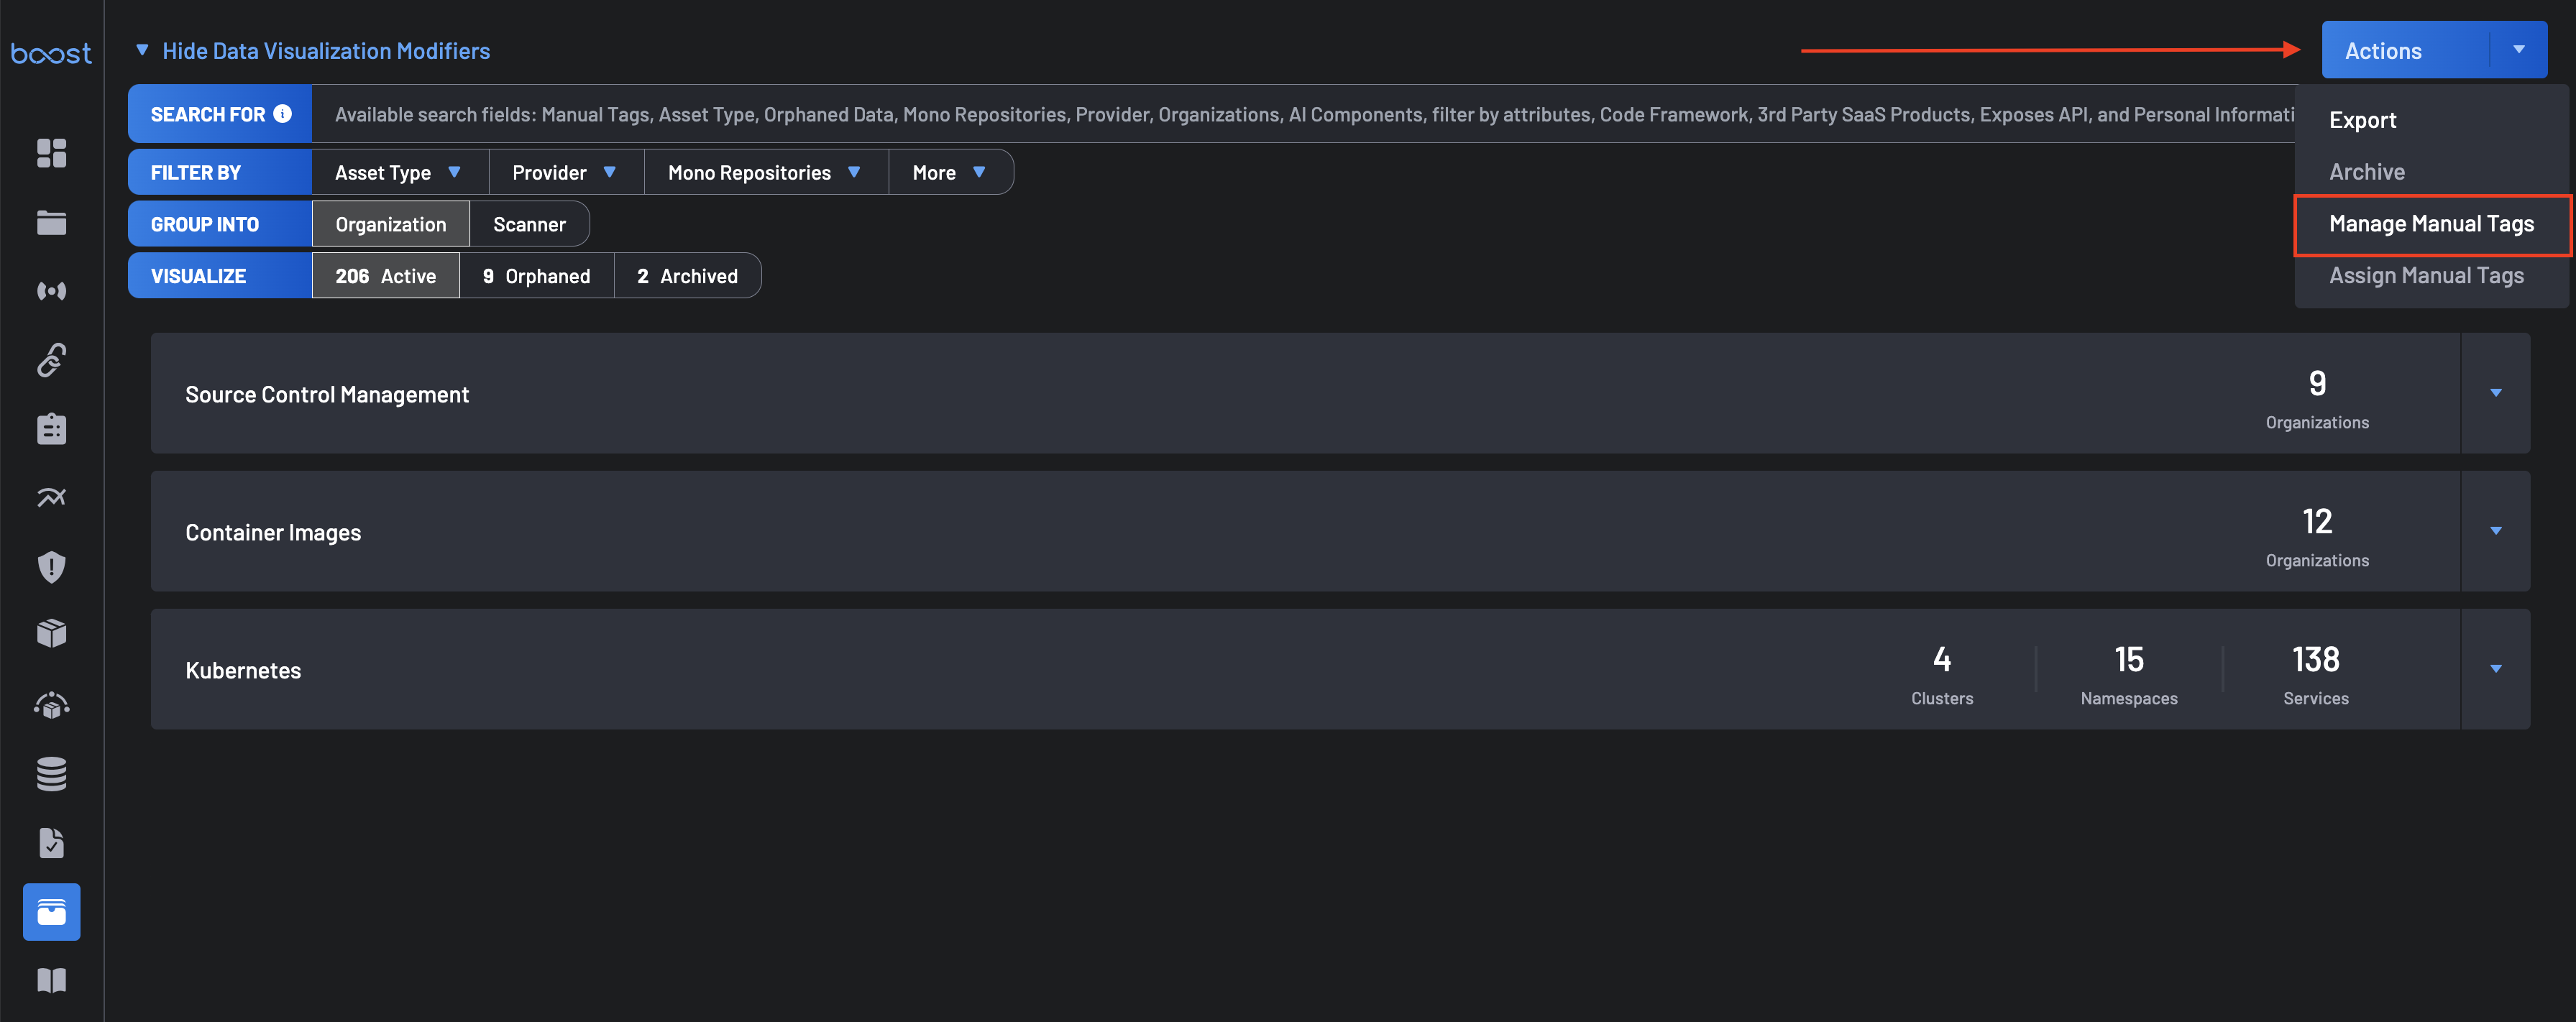Show the 206 Active assets
This screenshot has height=1022, width=2576.
pos(385,276)
